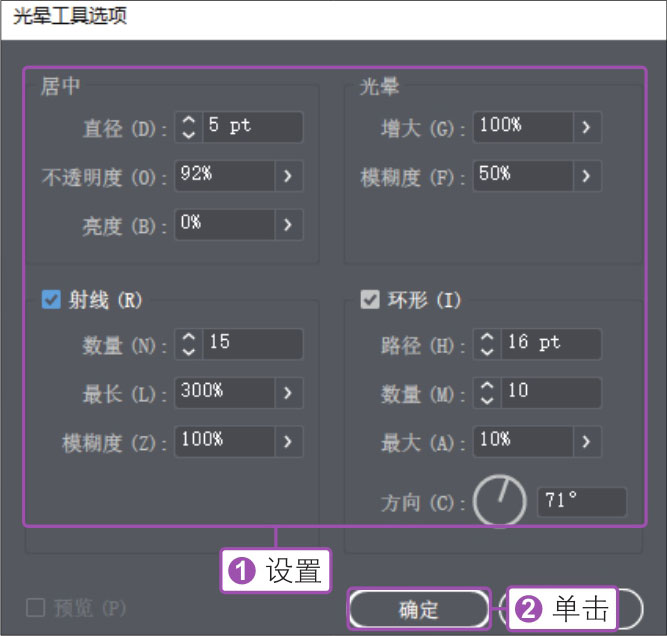Click the 路径 (H) stepper

tap(487, 343)
